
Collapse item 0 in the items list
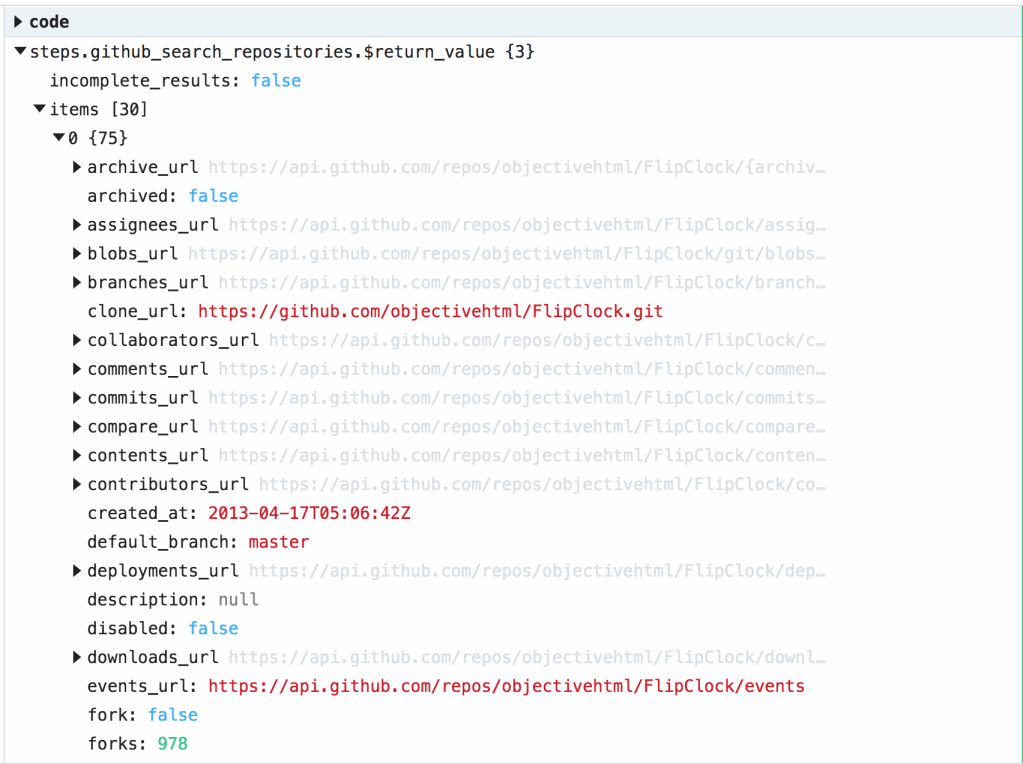[59, 138]
